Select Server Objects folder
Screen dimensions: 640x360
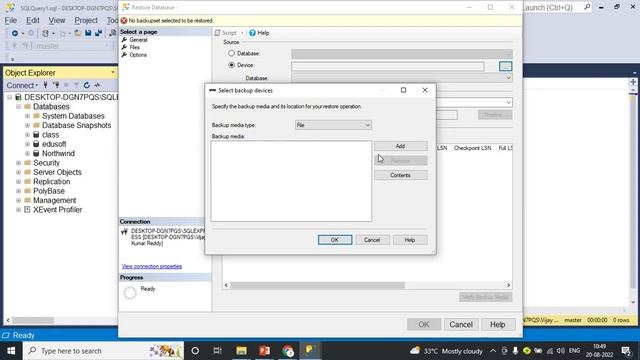click(x=57, y=172)
